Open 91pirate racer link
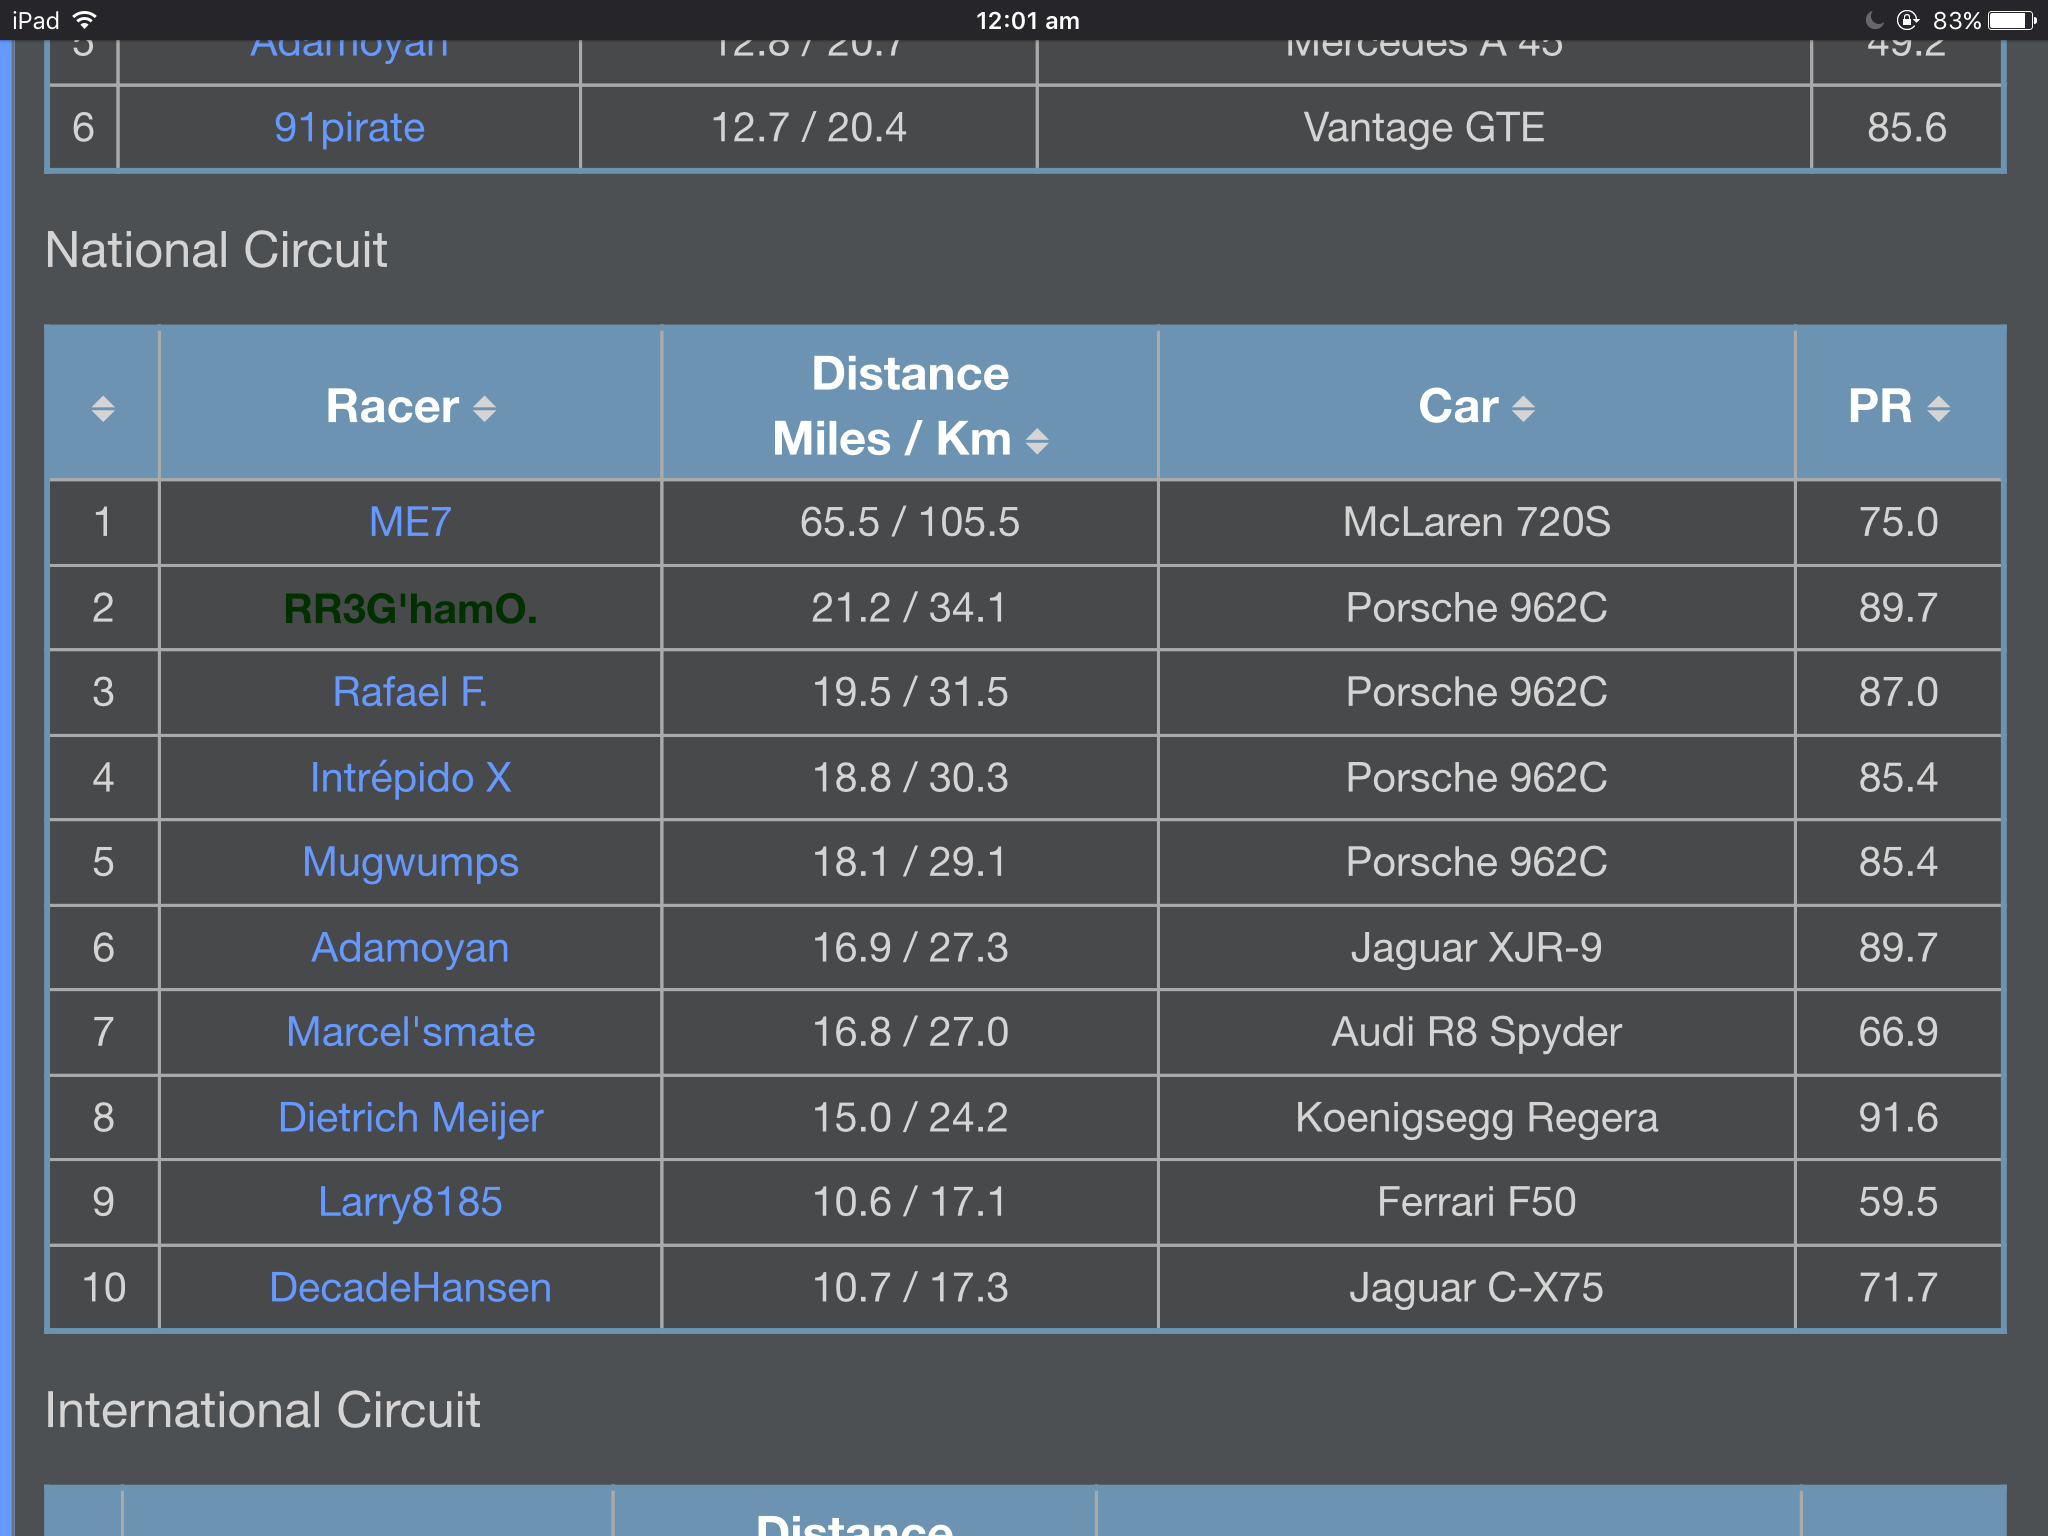Image resolution: width=2048 pixels, height=1536 pixels. coord(349,128)
